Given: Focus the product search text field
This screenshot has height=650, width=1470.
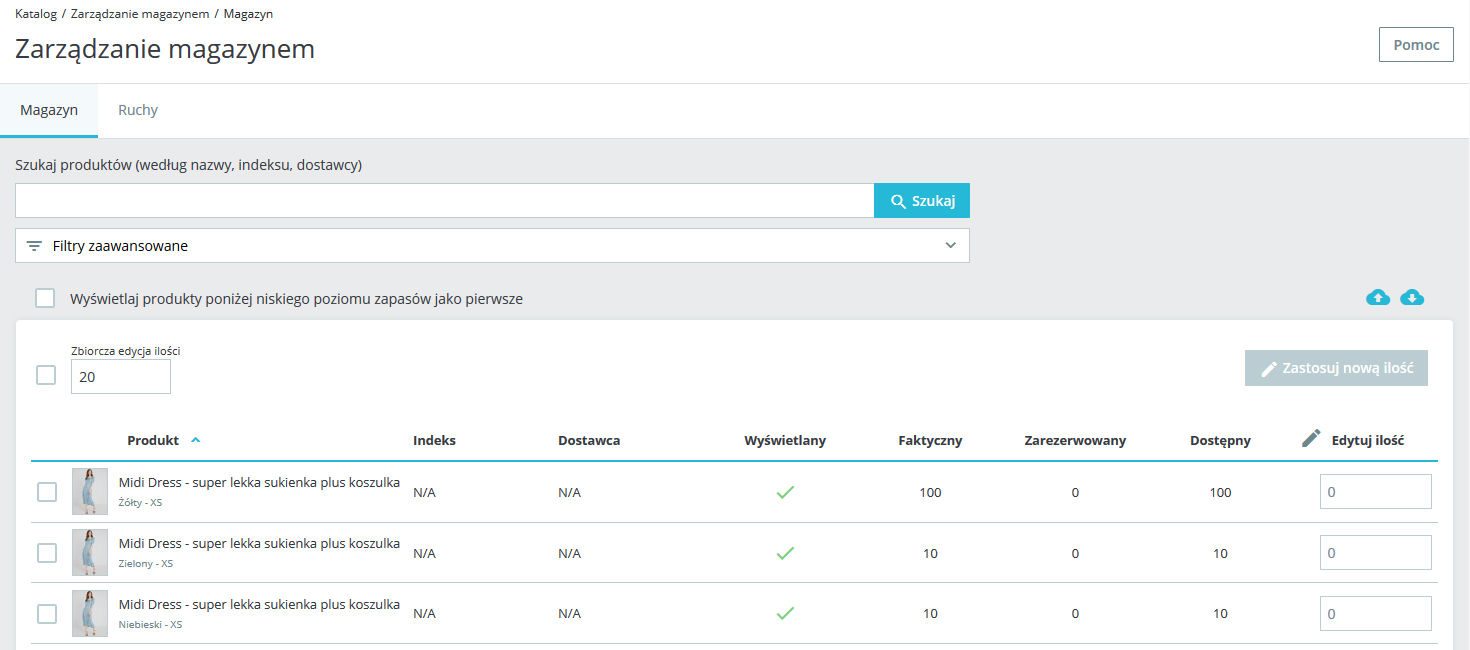Looking at the screenshot, I should 444,201.
